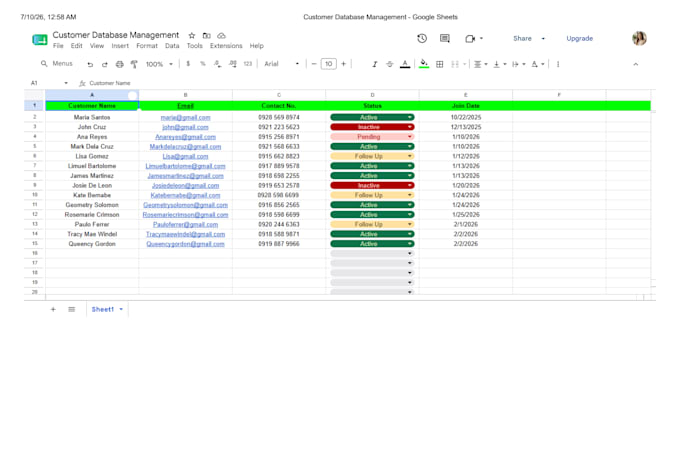
Task: Open text color picker
Action: 405,64
